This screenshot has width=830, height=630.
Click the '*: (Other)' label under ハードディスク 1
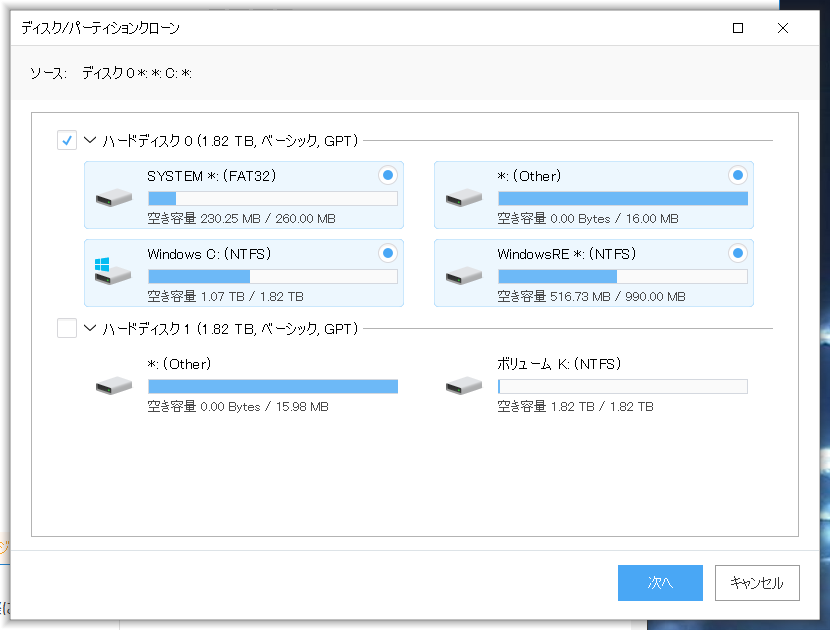pyautogui.click(x=179, y=364)
